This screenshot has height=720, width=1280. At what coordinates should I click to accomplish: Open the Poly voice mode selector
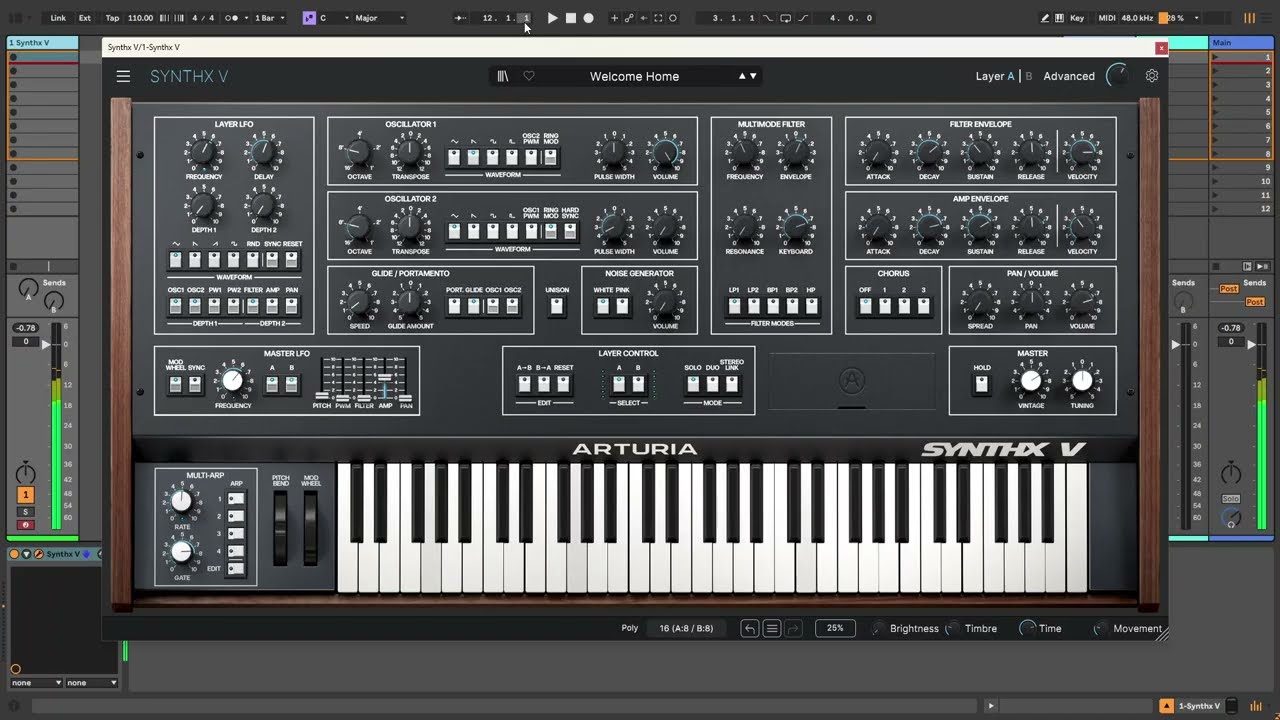tap(630, 628)
